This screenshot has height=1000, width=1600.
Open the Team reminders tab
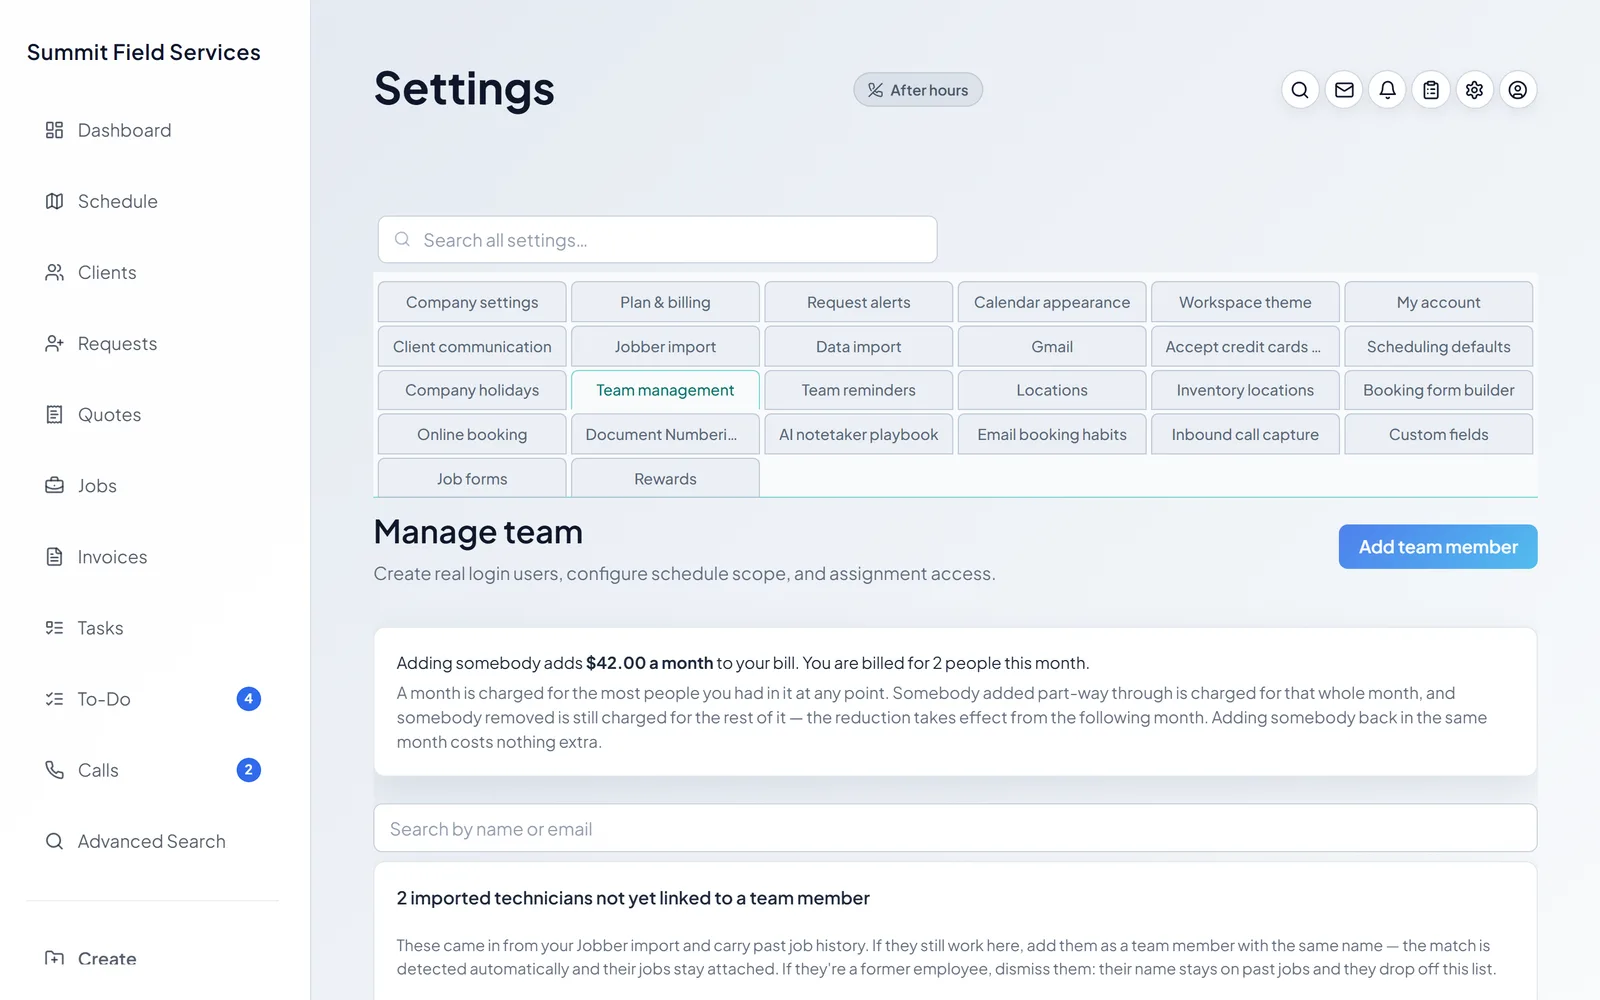(x=859, y=390)
